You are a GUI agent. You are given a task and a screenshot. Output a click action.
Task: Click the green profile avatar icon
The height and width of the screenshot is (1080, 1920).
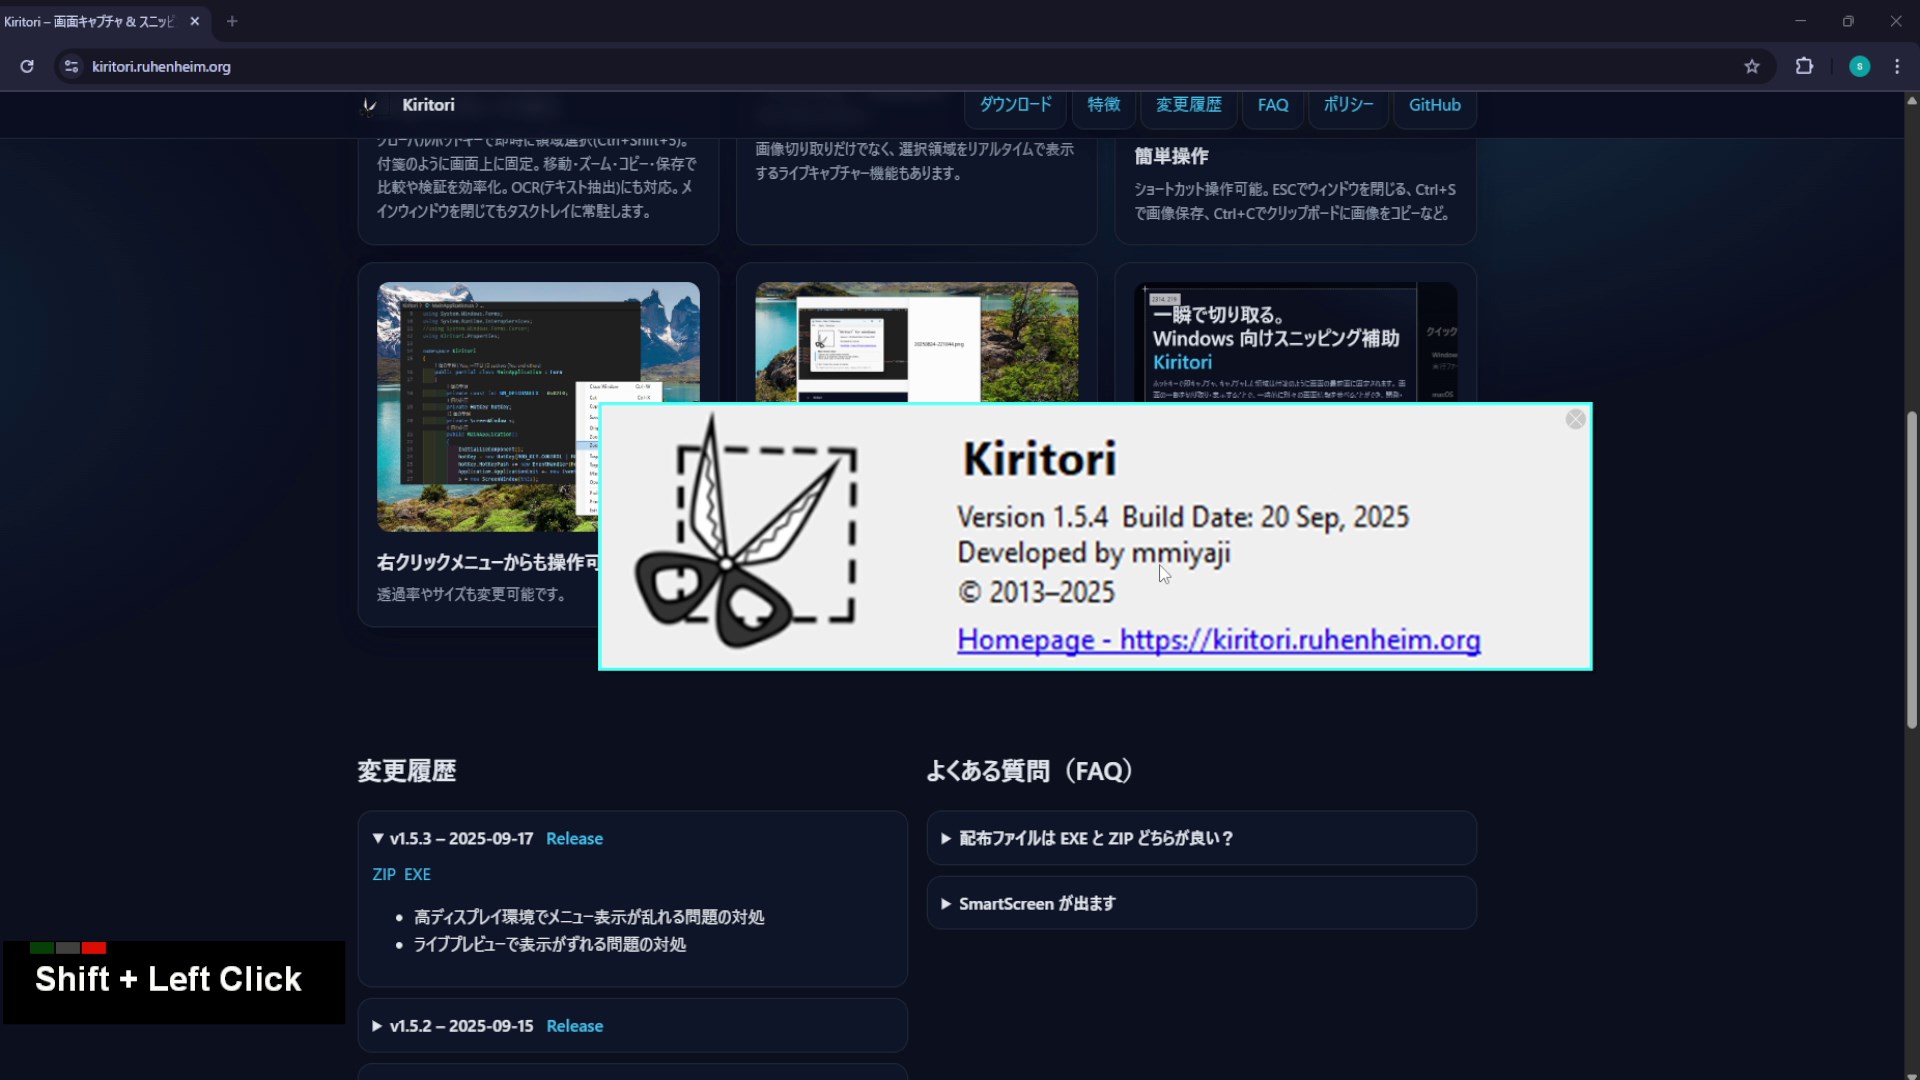[1859, 66]
